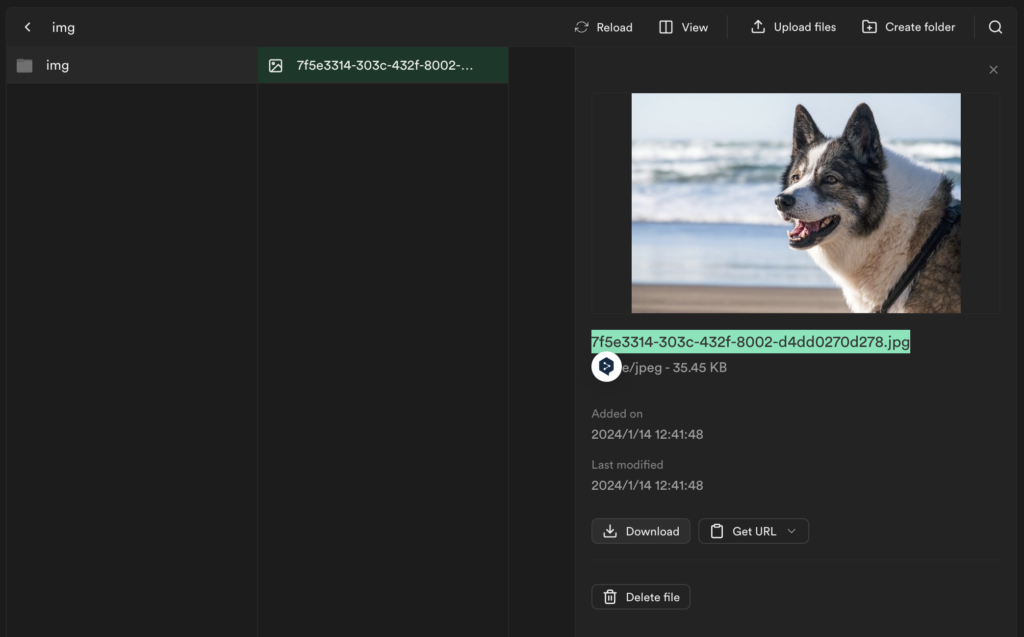The height and width of the screenshot is (637, 1024).
Task: Click the Upload files button
Action: pos(793,27)
